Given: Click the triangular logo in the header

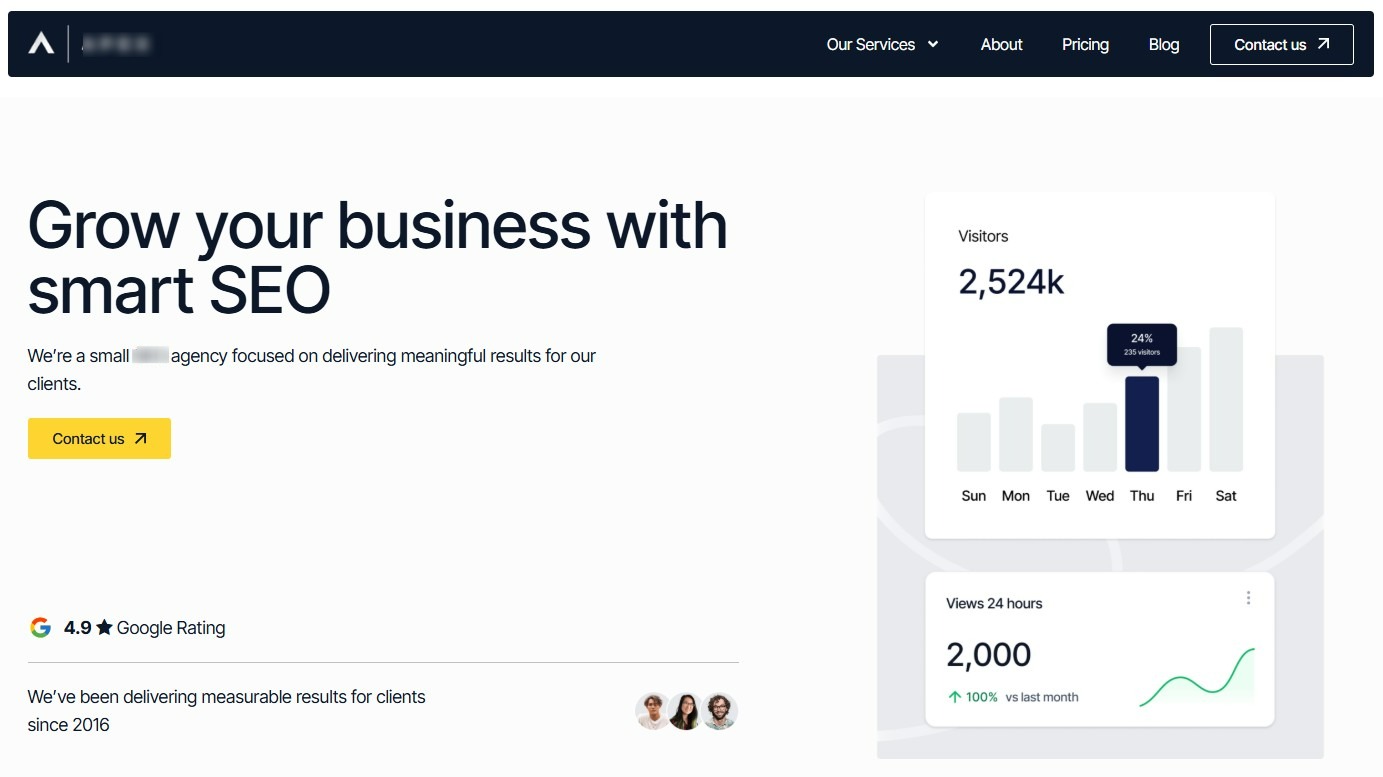Looking at the screenshot, I should point(41,44).
